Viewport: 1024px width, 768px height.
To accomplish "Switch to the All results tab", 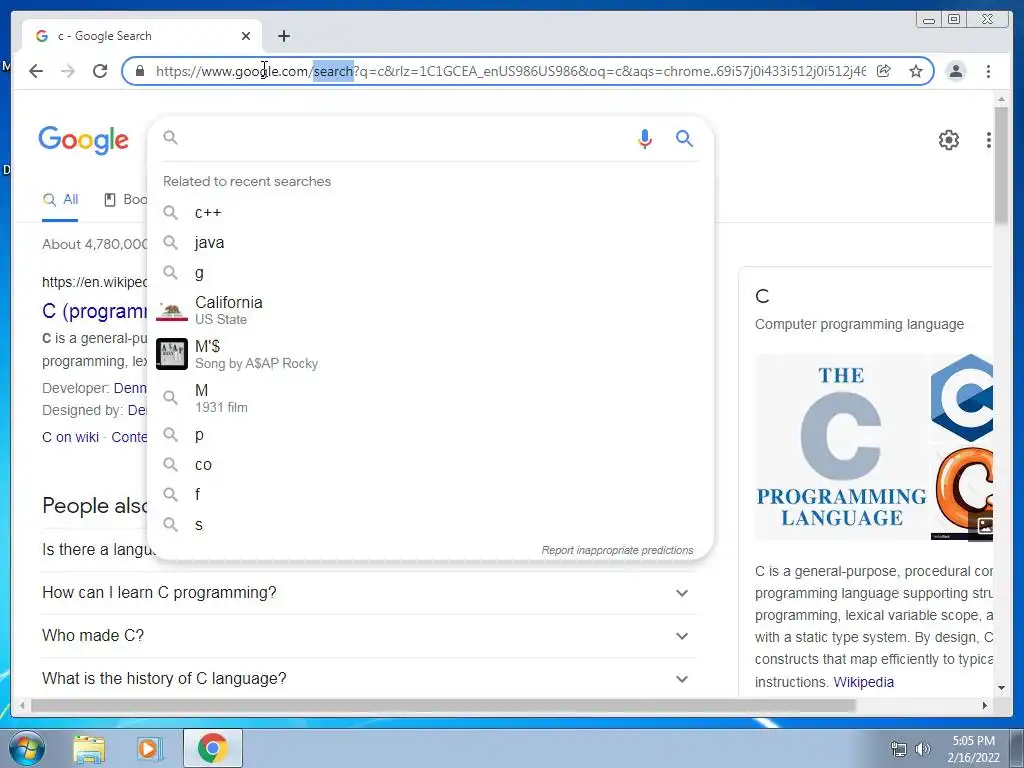I will pos(60,200).
